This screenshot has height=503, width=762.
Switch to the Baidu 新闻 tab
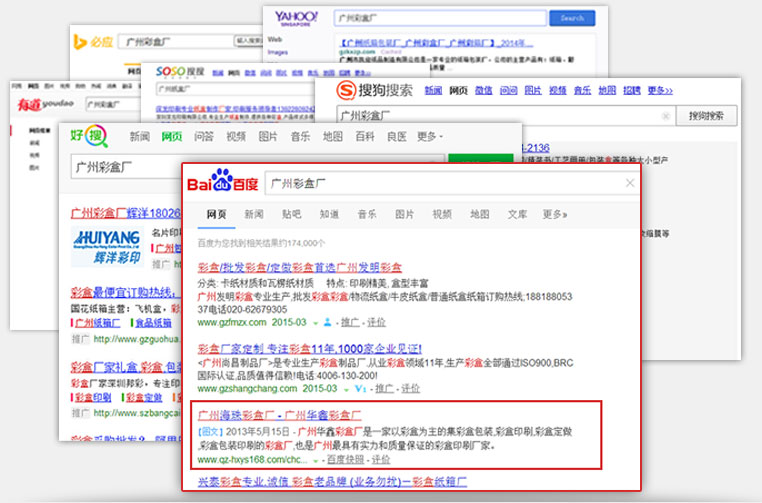coord(254,214)
